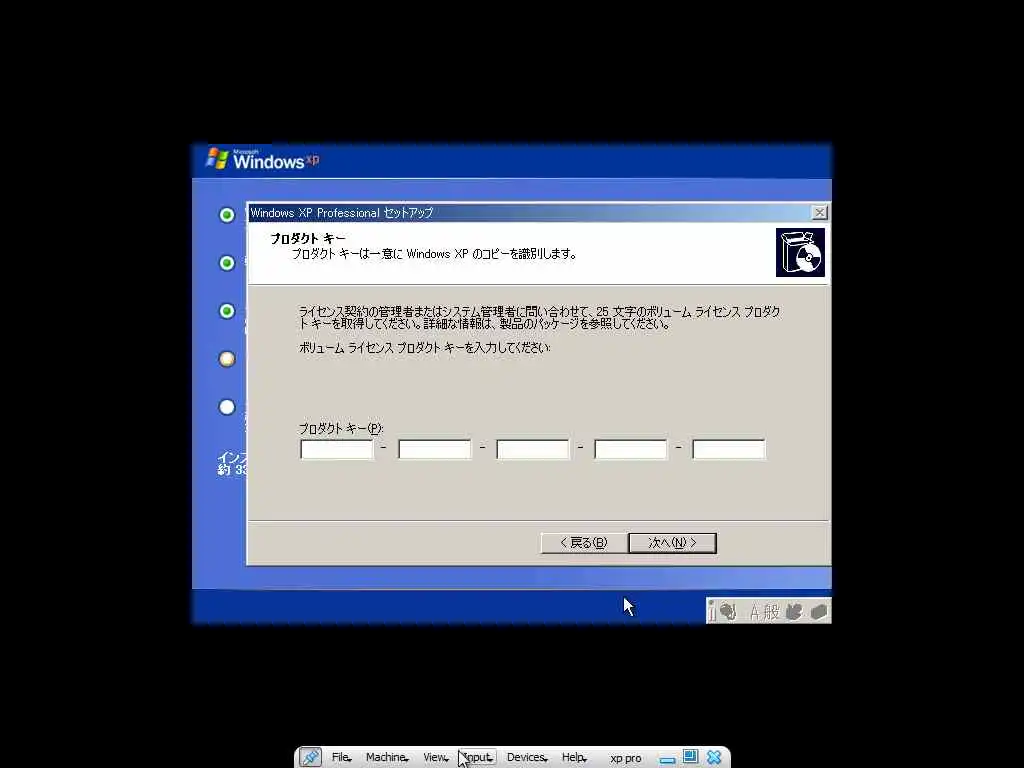Click the IME input mode 'A' indicator

point(754,612)
